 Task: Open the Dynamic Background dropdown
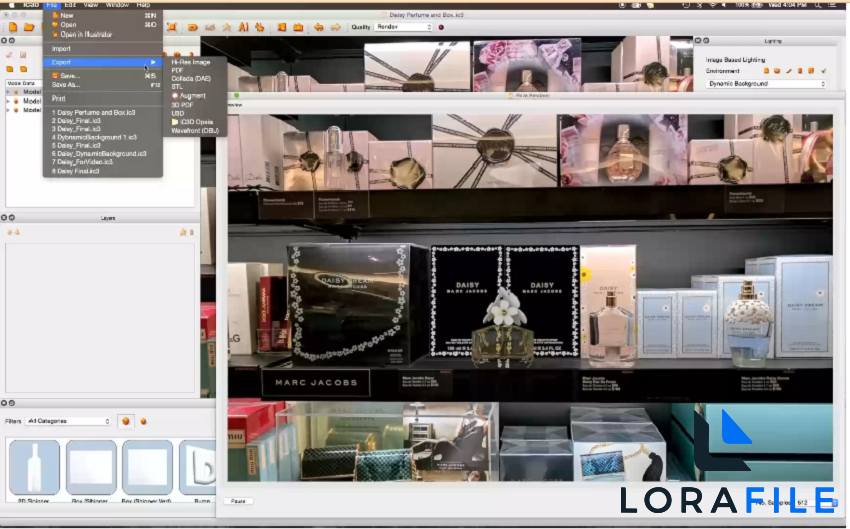pos(766,83)
